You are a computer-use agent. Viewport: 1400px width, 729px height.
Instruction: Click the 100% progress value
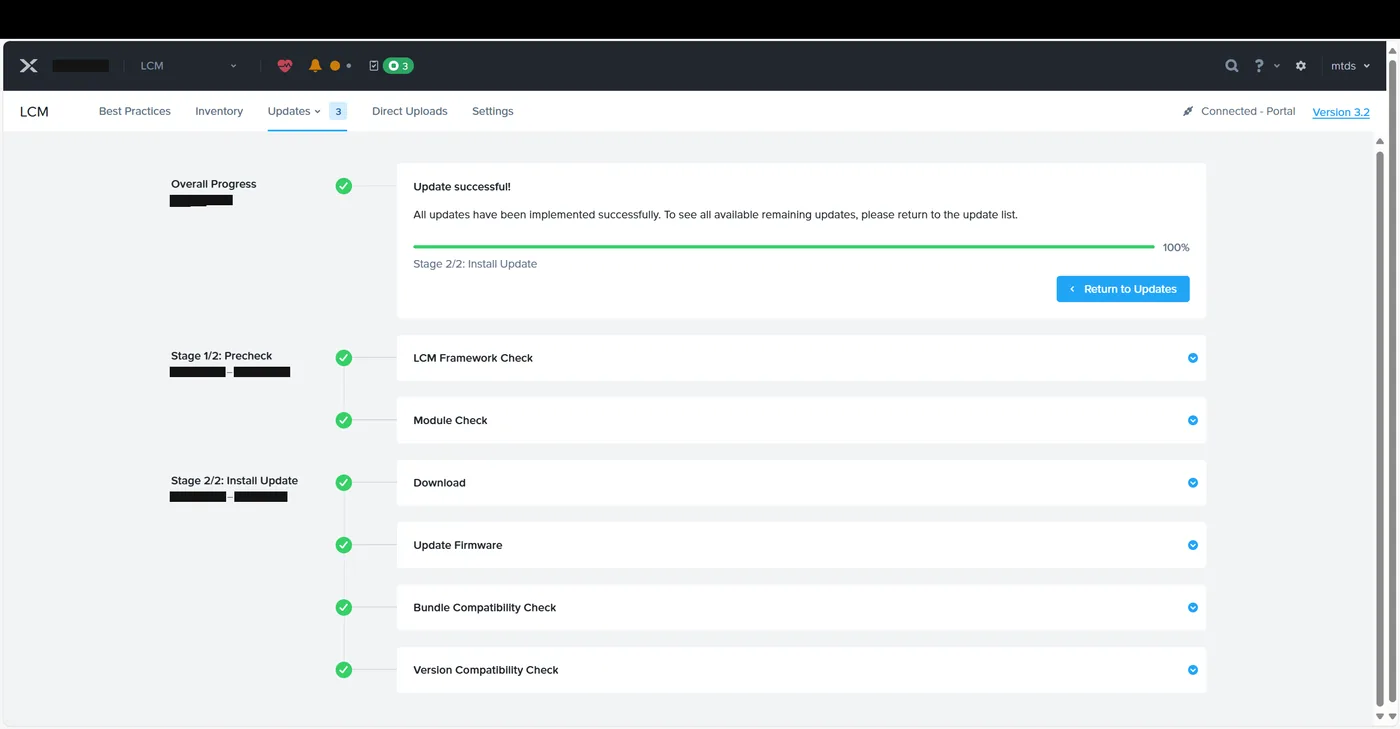(1176, 247)
